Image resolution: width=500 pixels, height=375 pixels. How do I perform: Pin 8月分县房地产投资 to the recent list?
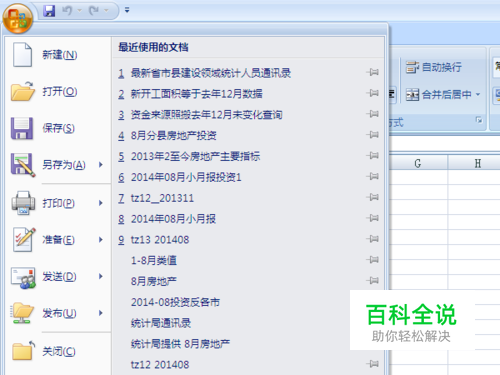click(x=373, y=135)
